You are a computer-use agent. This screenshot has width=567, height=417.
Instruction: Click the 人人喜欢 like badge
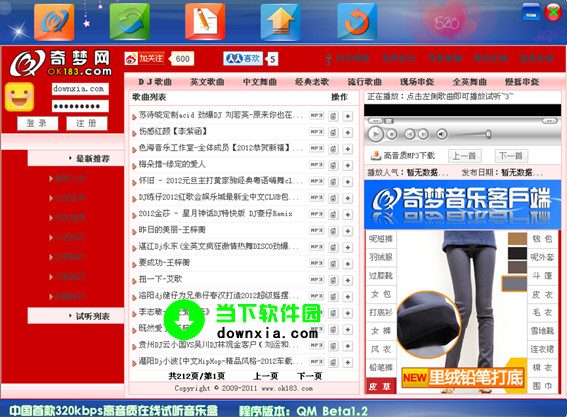tap(243, 59)
